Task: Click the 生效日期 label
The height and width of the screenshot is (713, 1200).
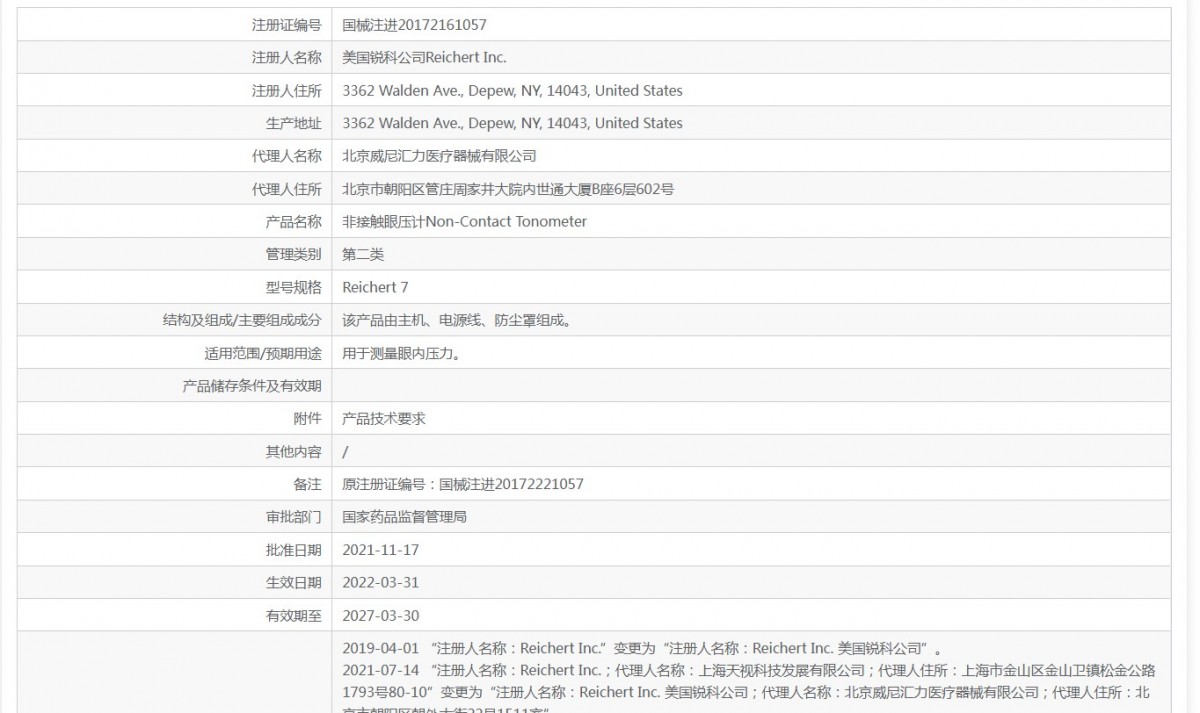Action: tap(294, 584)
